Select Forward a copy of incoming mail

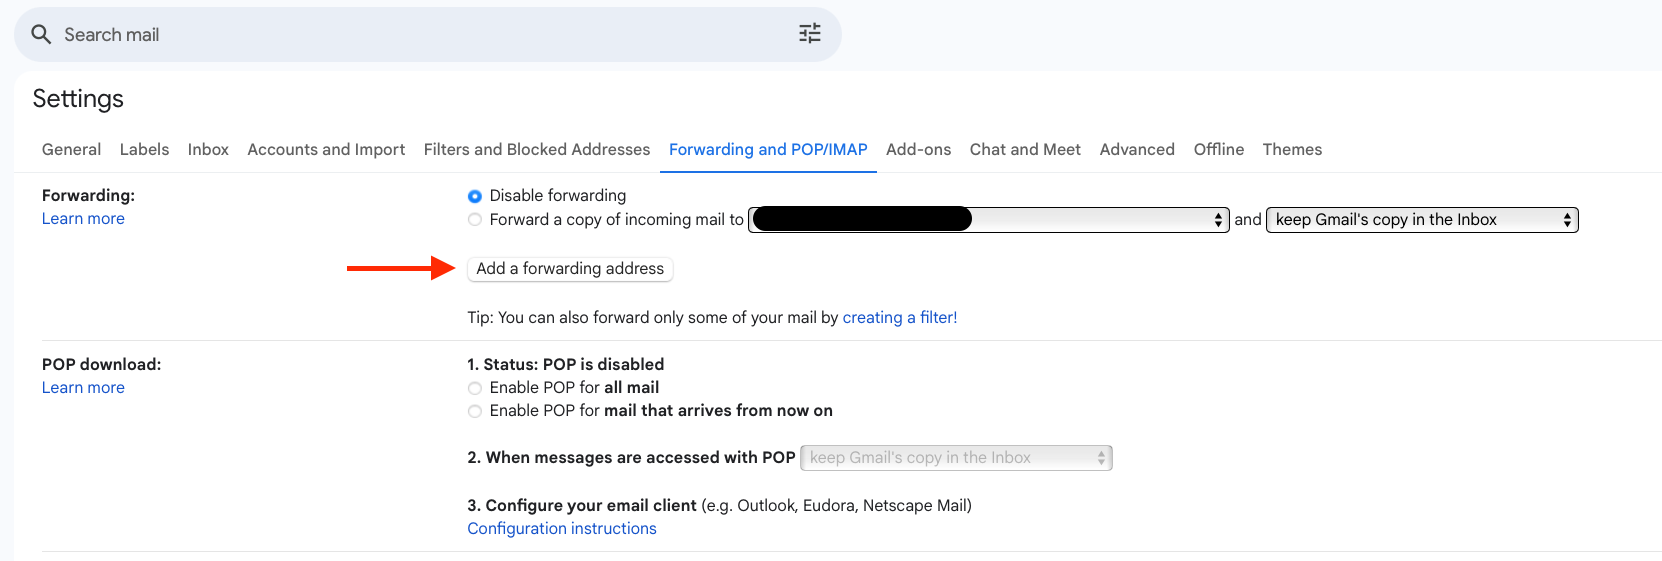475,220
